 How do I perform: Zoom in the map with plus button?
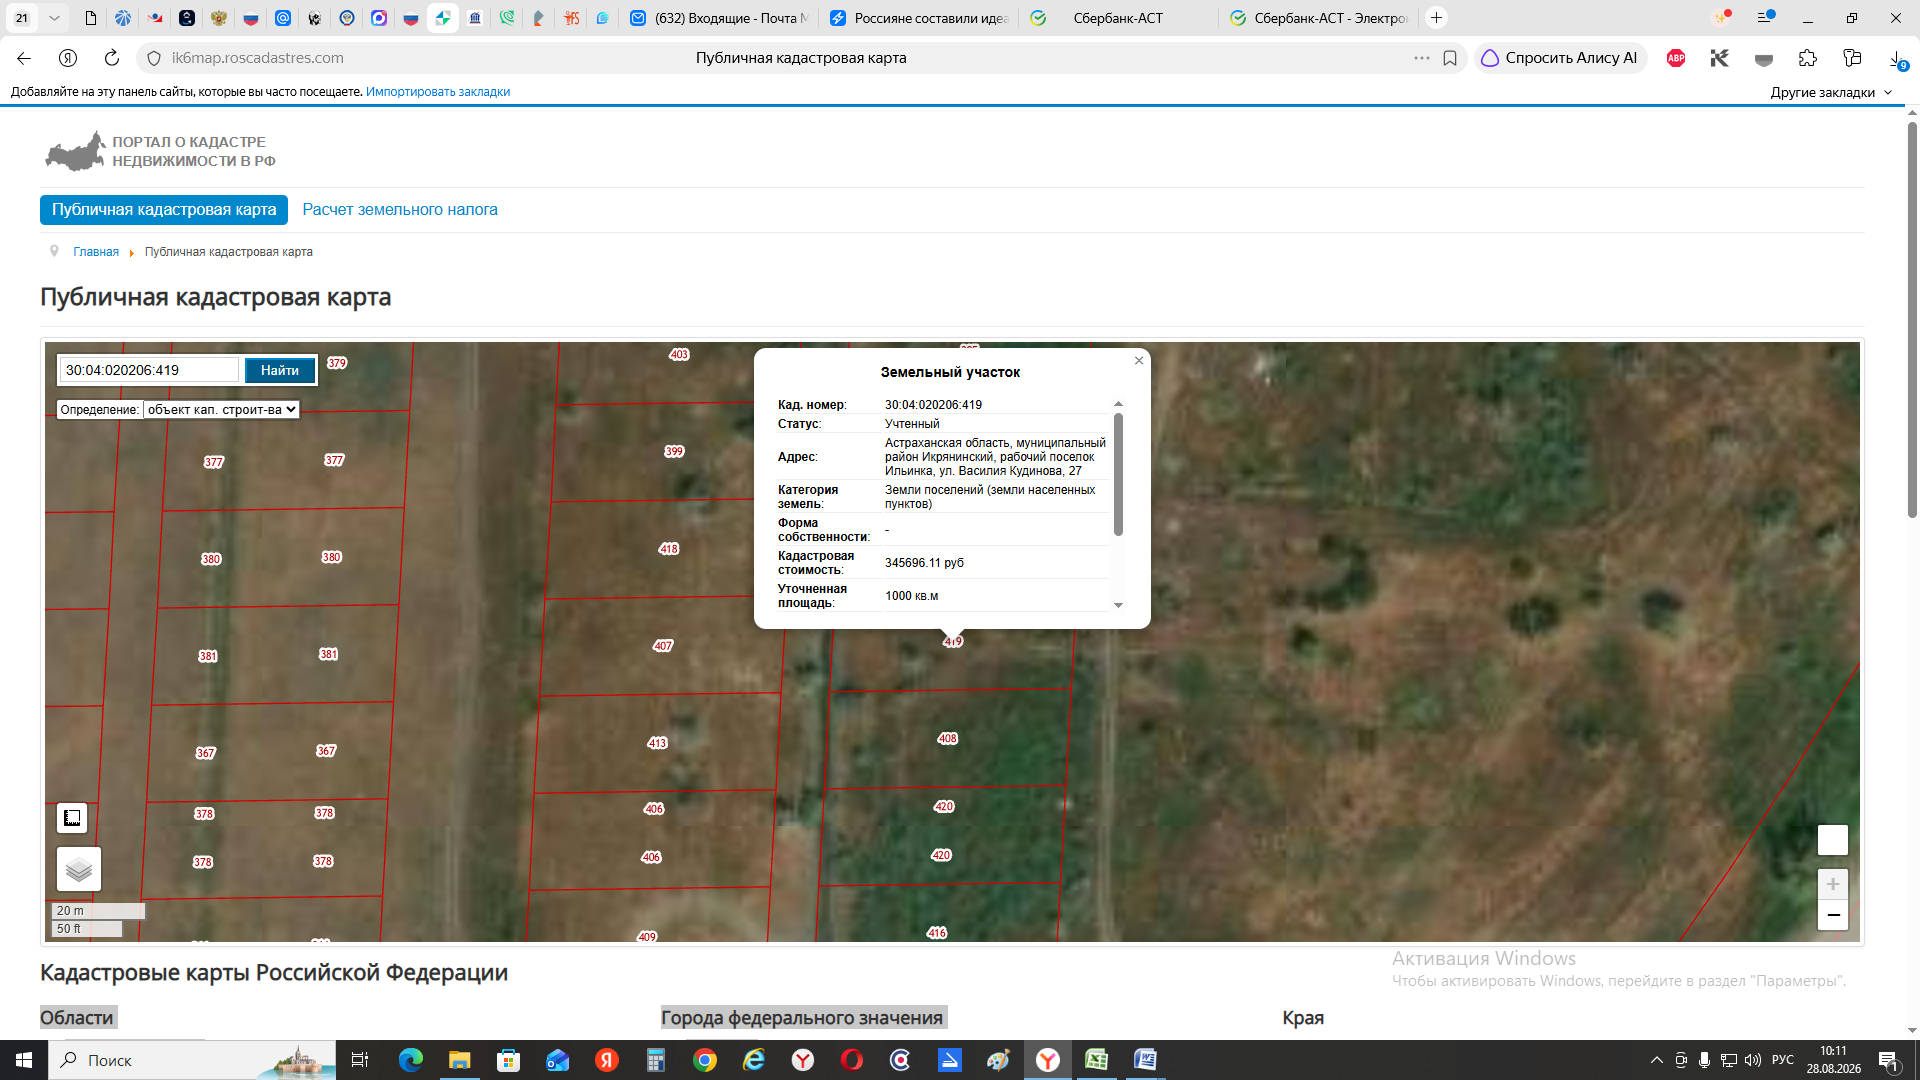1832,884
